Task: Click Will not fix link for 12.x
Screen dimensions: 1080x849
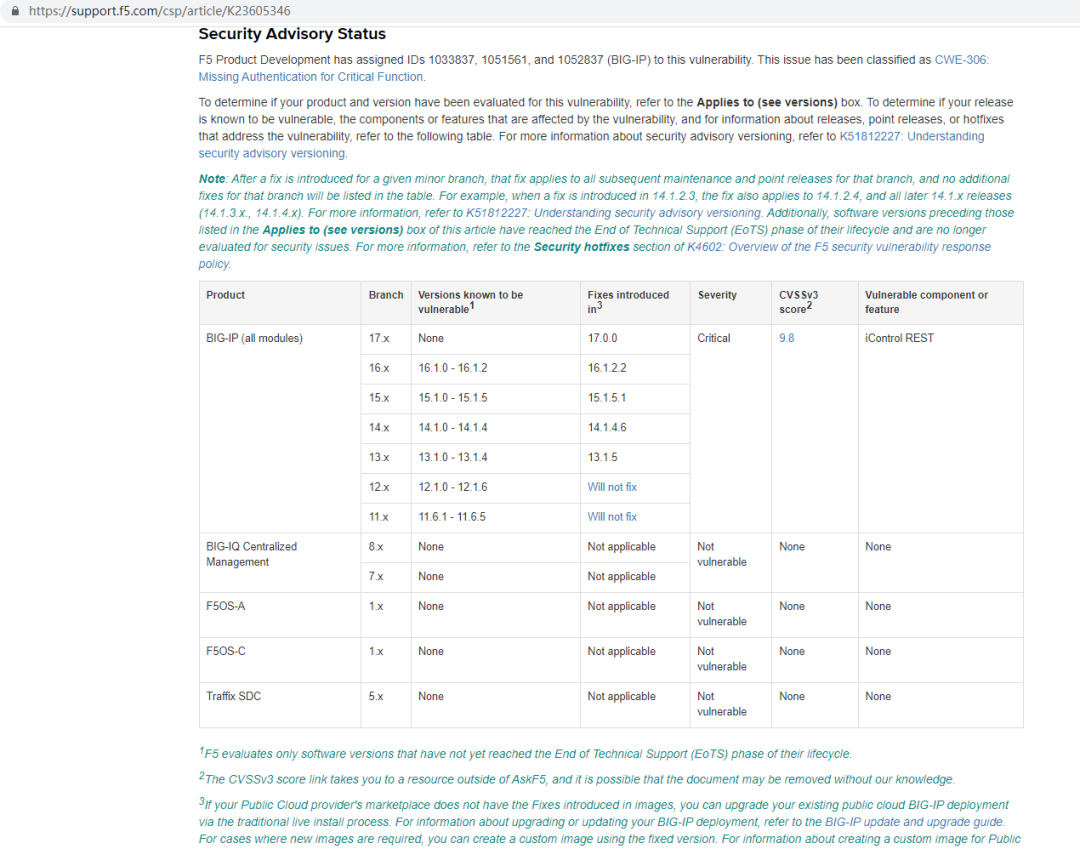Action: coord(612,487)
